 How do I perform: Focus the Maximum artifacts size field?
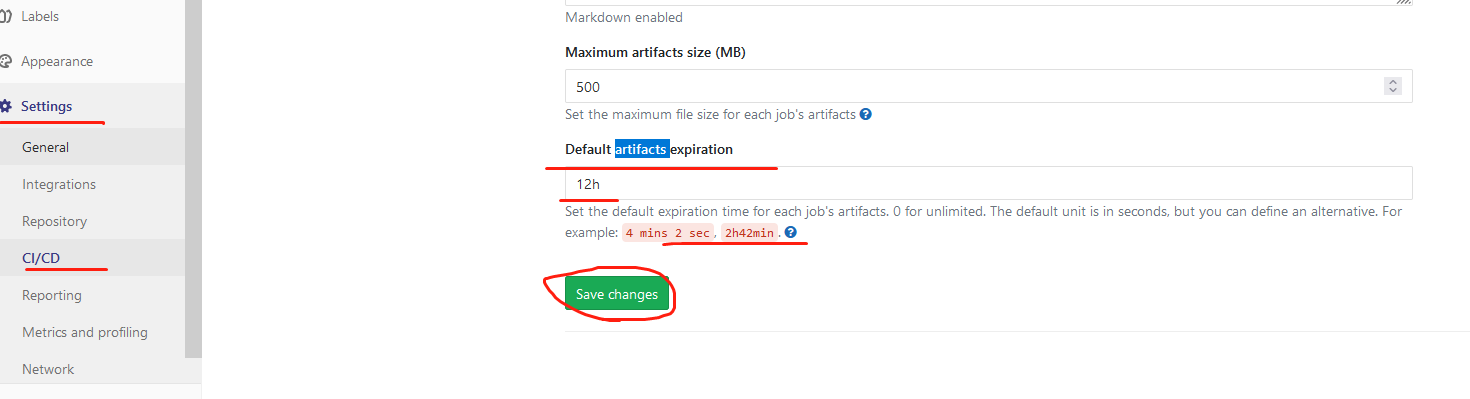(x=989, y=86)
